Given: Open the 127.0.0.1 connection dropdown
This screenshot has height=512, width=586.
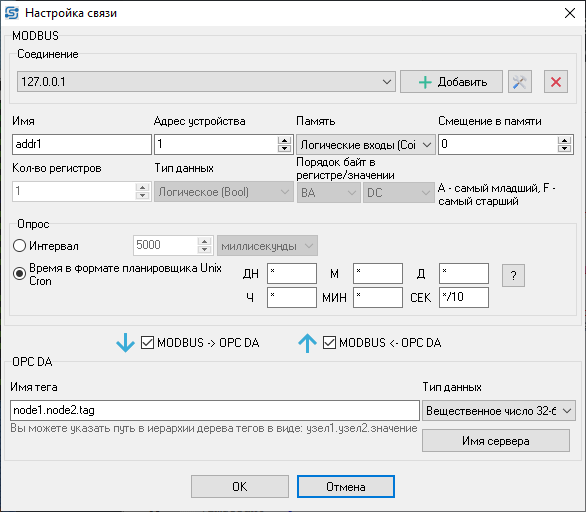Looking at the screenshot, I should tap(206, 82).
